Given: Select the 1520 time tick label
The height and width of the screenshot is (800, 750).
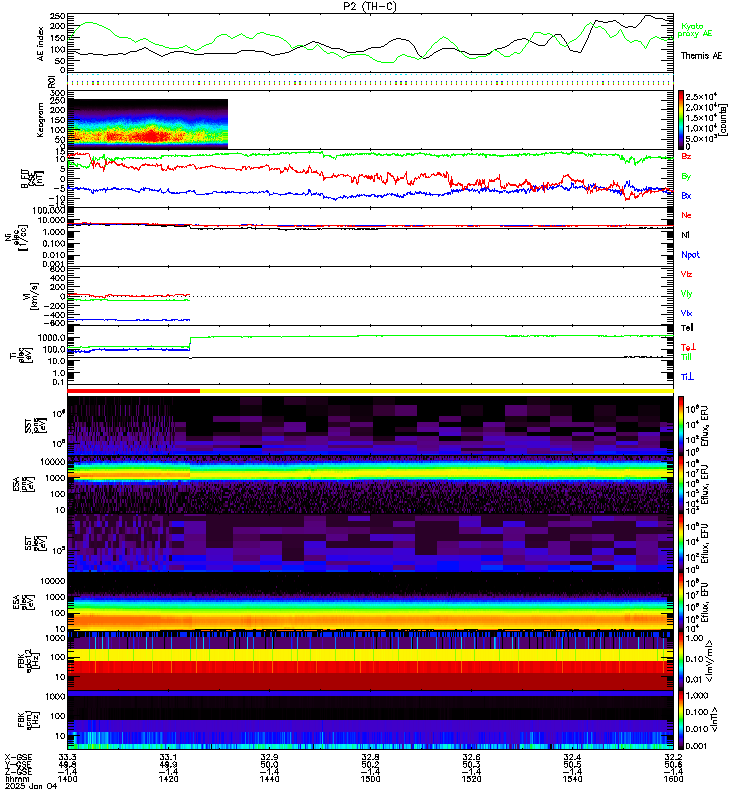Looking at the screenshot, I should coord(471,779).
